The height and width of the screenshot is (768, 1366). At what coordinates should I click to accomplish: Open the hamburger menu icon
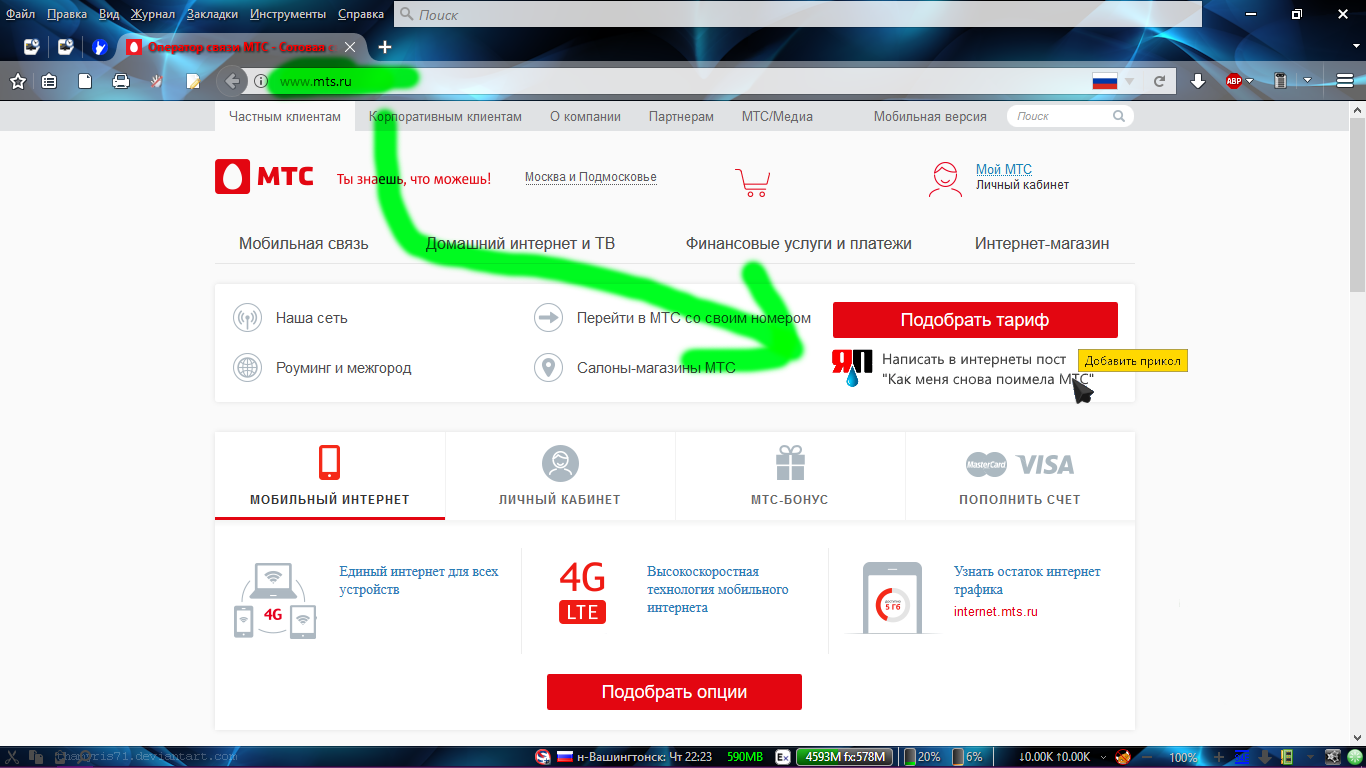coord(1345,81)
